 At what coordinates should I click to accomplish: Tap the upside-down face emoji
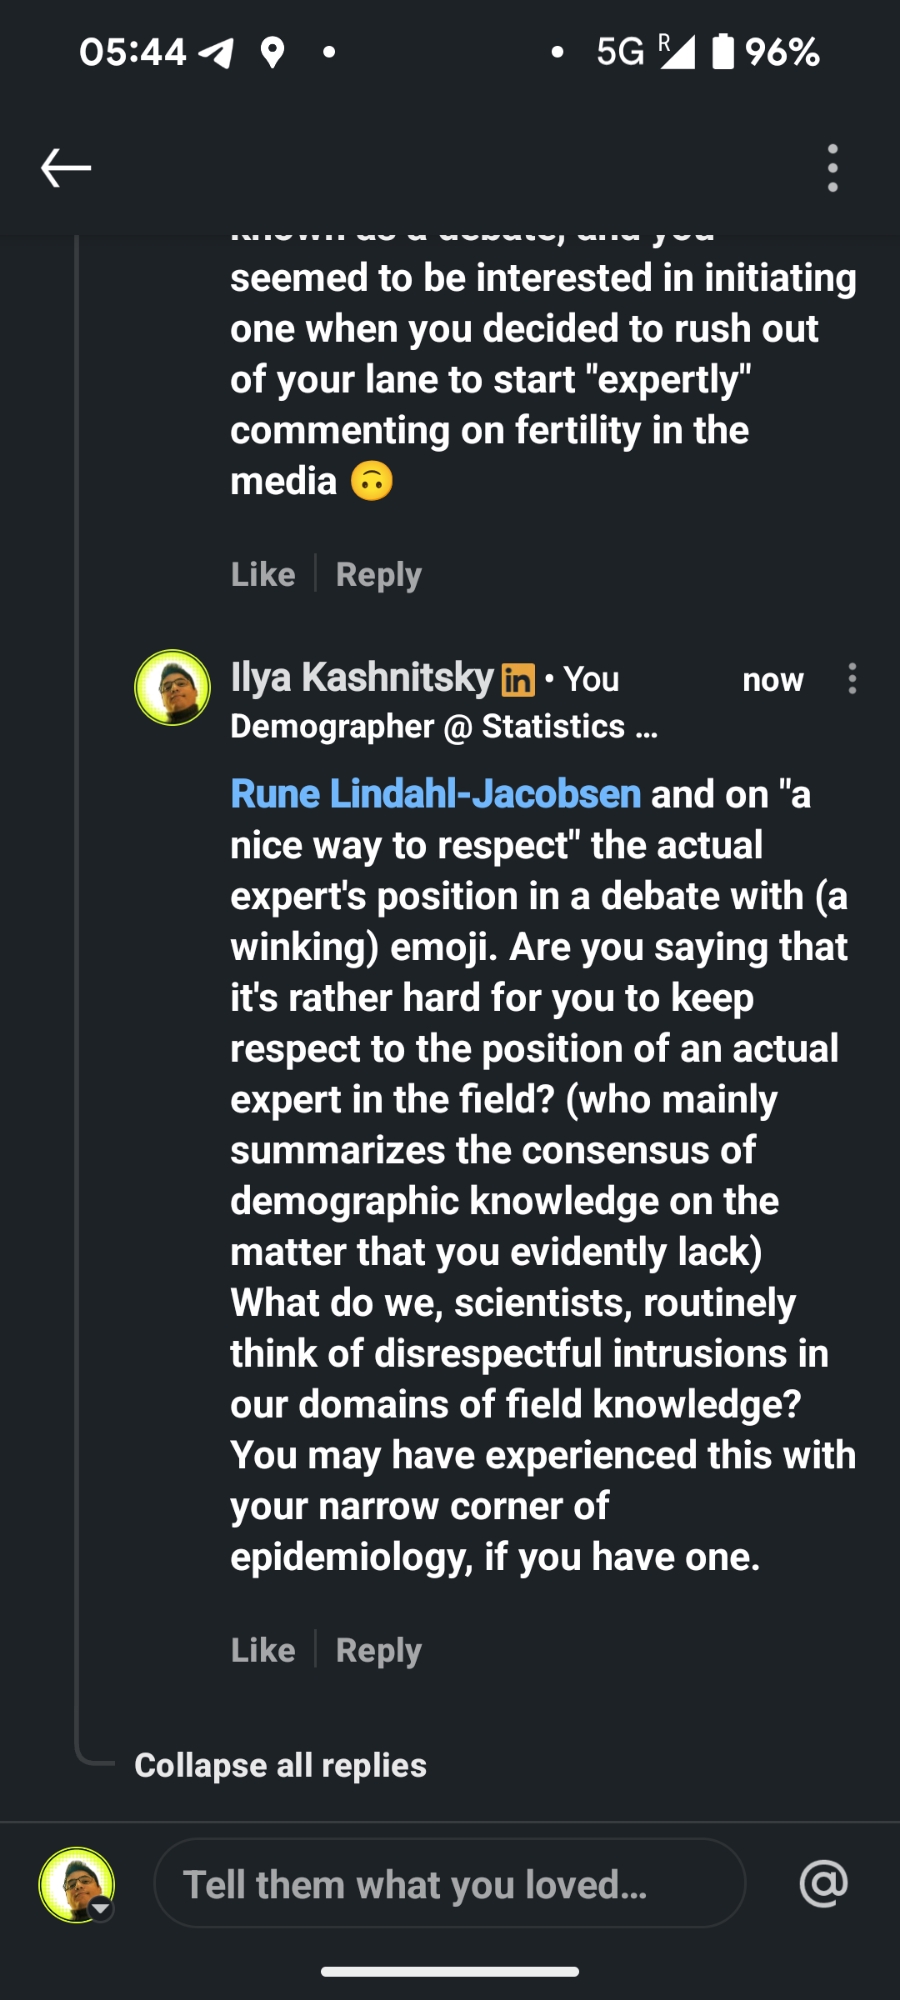pyautogui.click(x=371, y=481)
